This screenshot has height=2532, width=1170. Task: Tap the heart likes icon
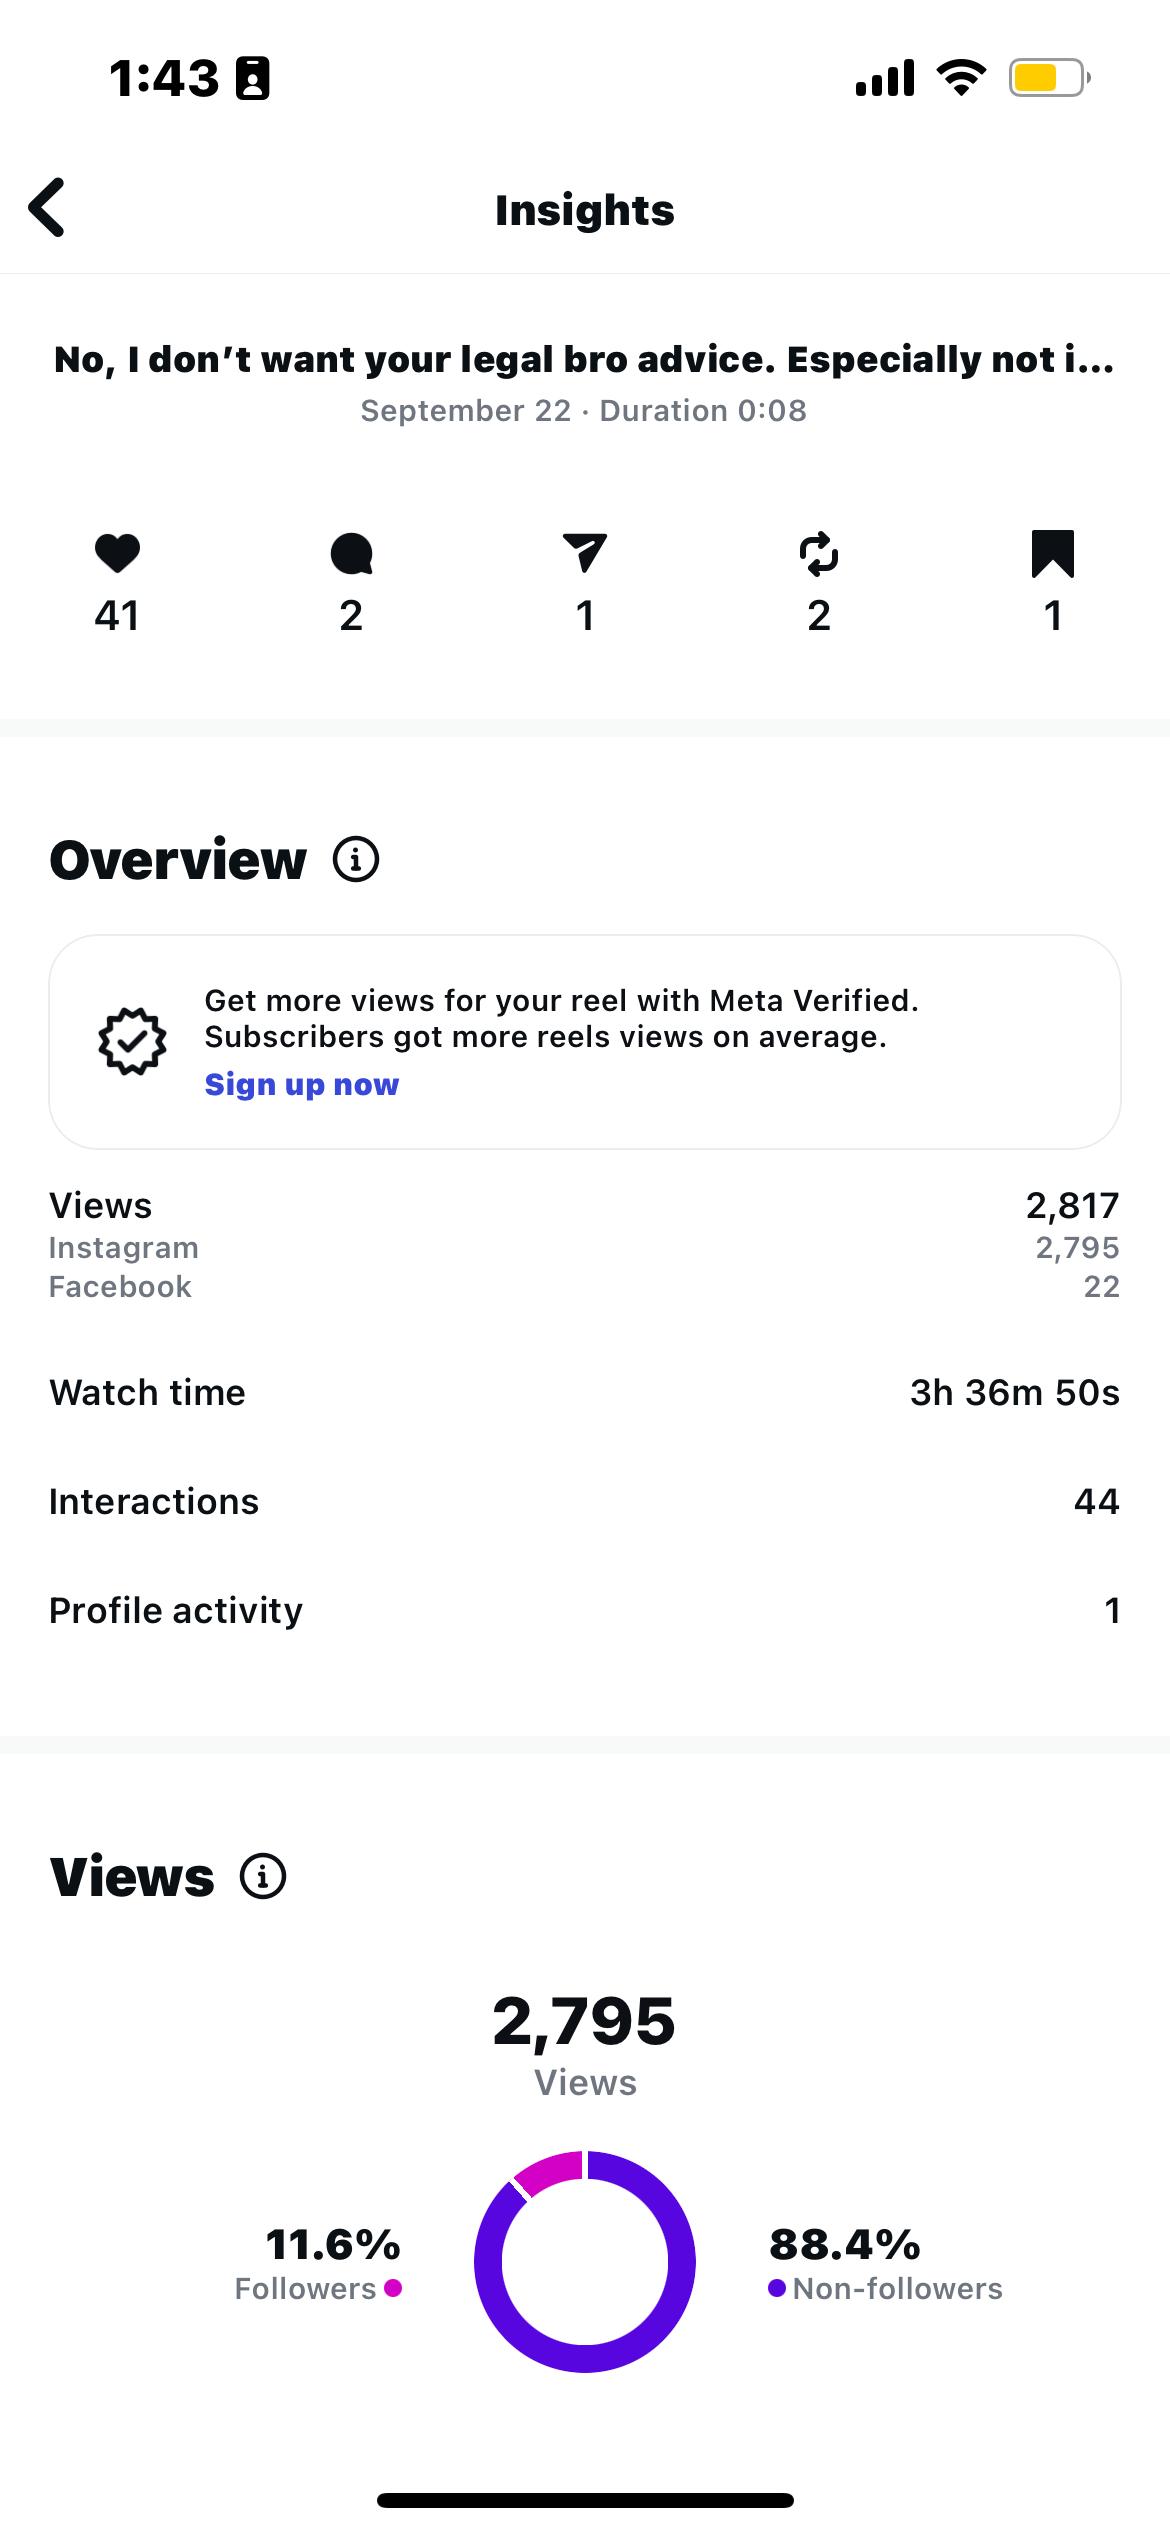117,553
